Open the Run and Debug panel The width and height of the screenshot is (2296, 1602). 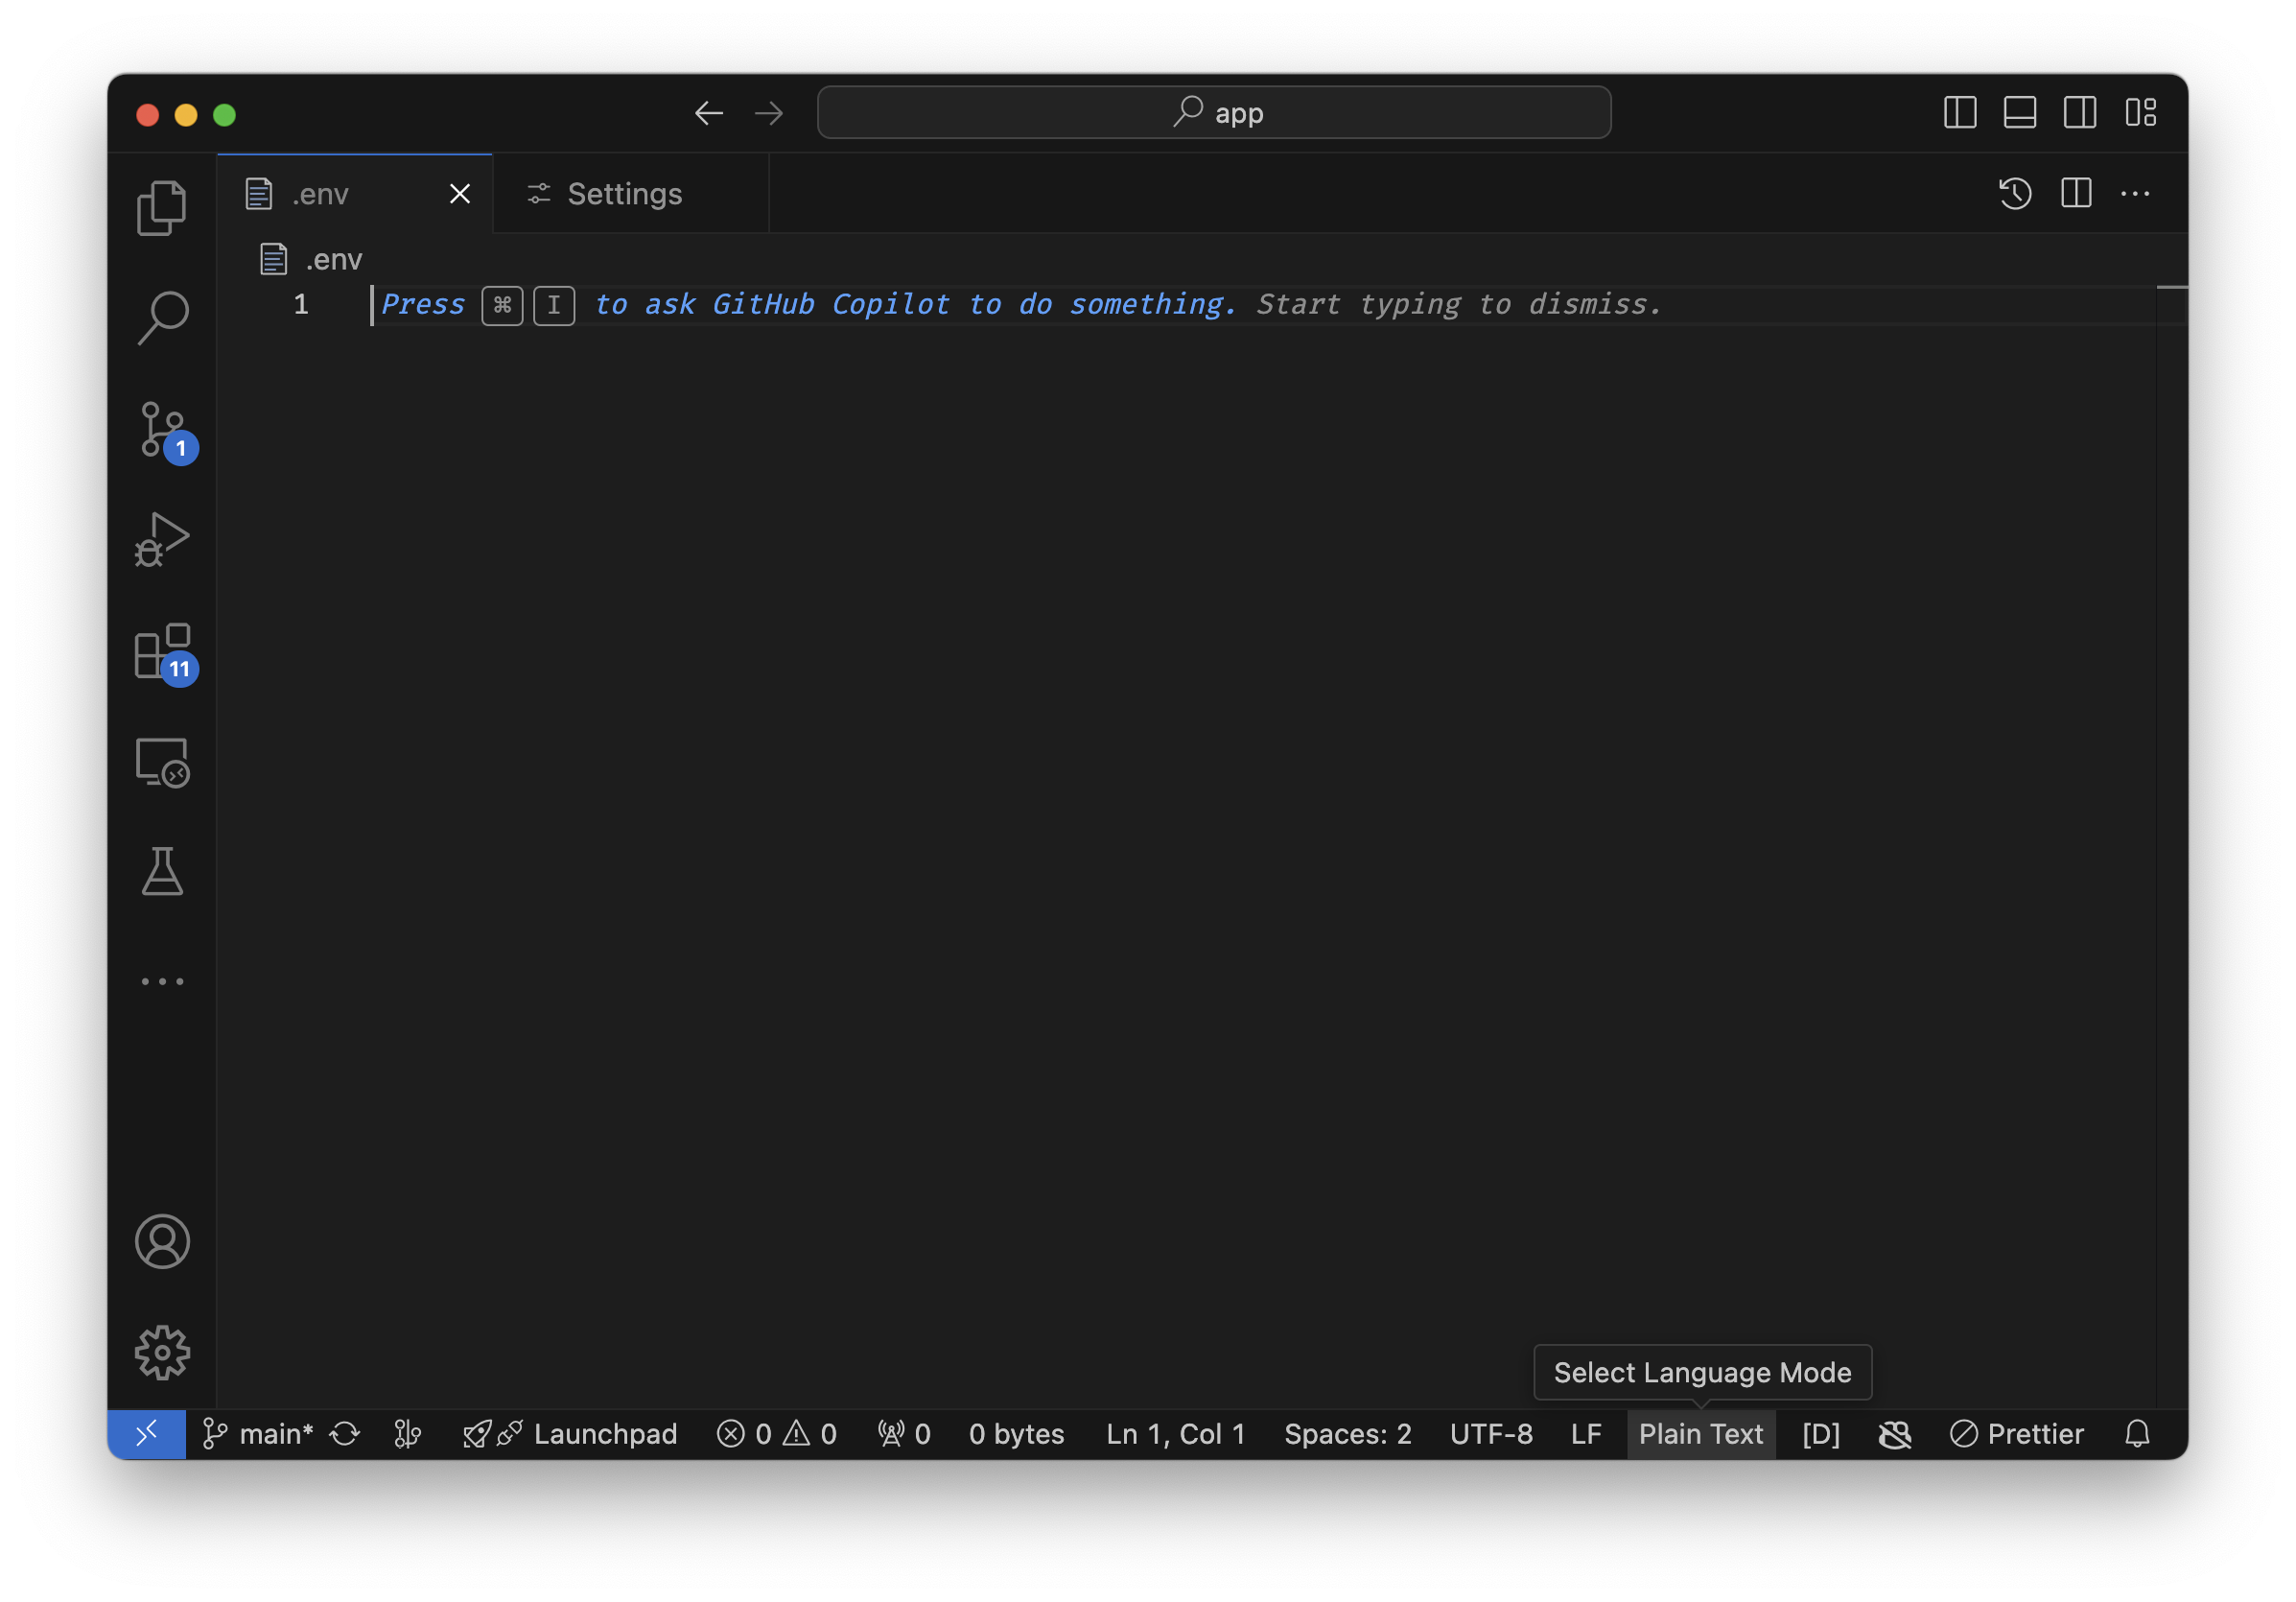[161, 540]
